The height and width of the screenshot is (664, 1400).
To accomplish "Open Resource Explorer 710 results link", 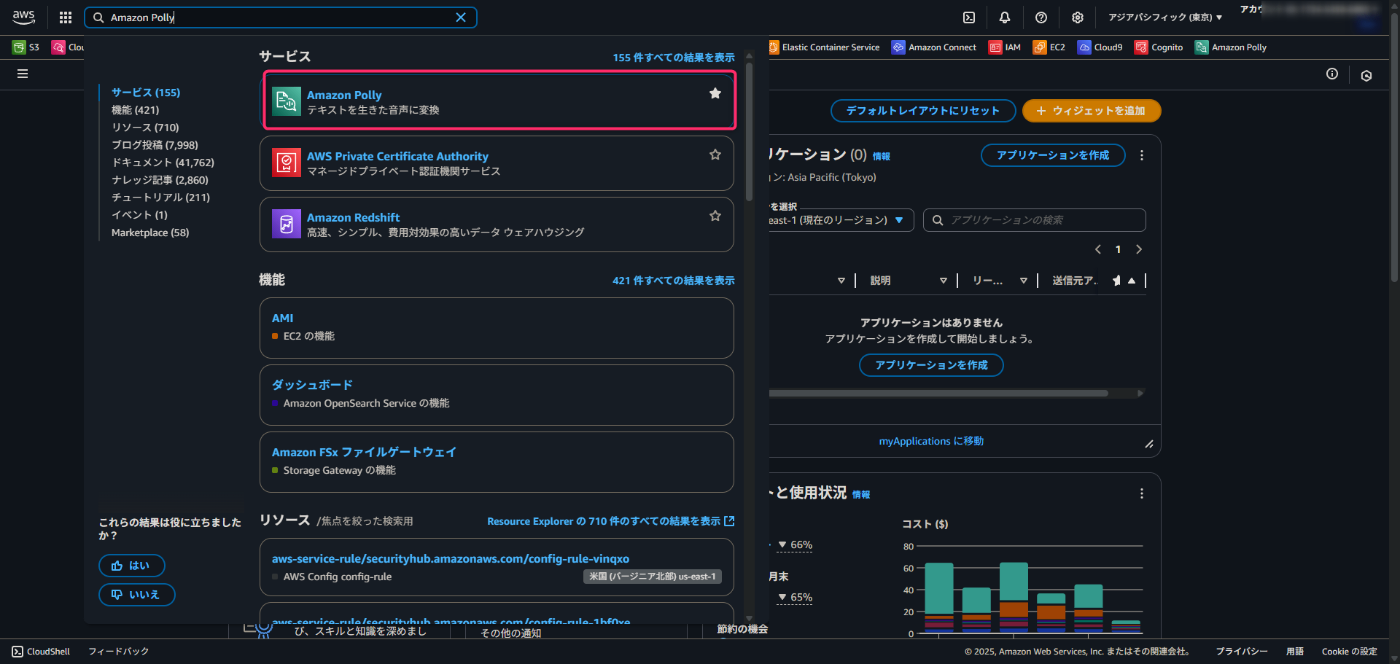I will (610, 521).
